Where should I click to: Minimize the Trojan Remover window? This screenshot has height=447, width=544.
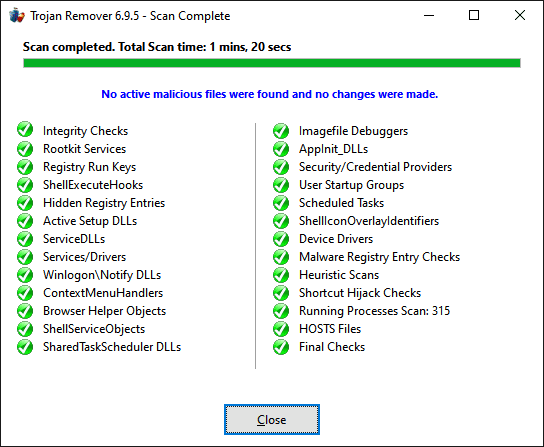429,15
